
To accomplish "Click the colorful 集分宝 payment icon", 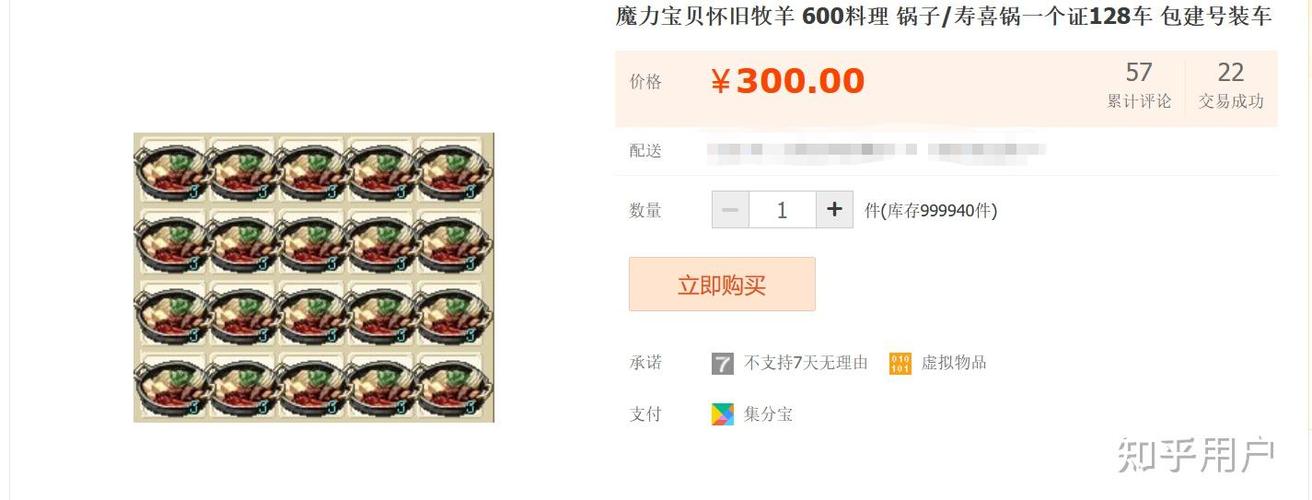I will click(x=723, y=414).
